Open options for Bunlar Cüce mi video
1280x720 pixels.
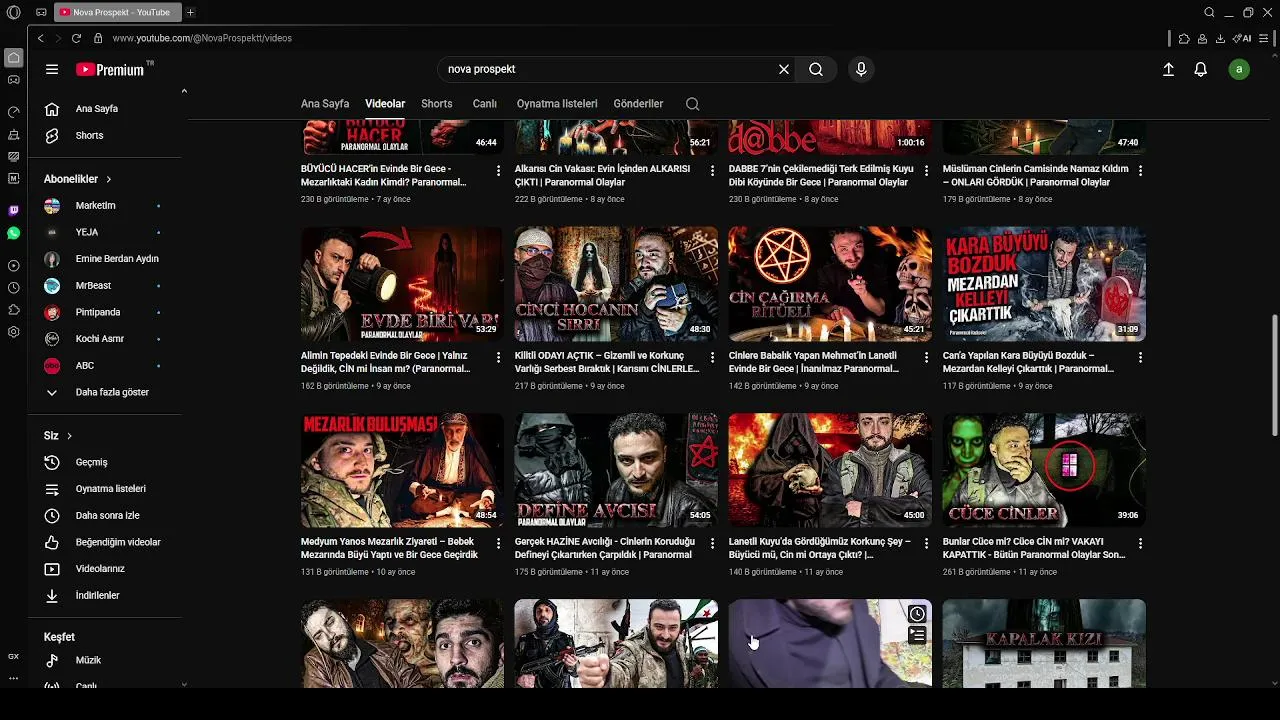click(1140, 544)
